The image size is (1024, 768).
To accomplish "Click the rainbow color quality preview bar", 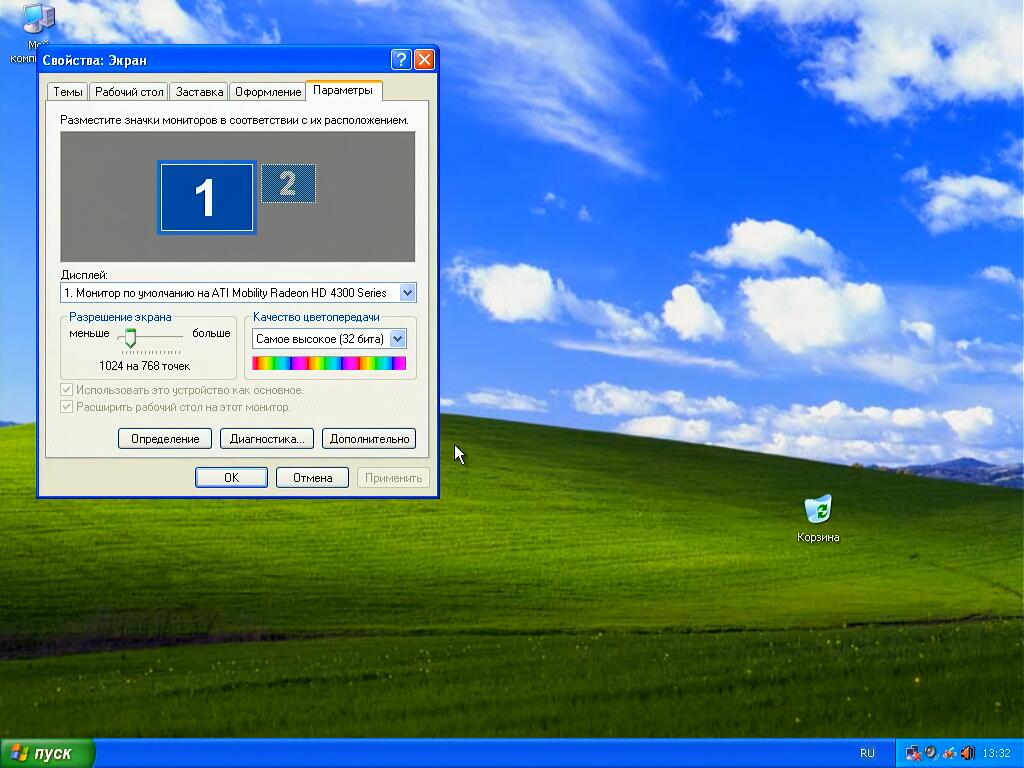I will (329, 363).
